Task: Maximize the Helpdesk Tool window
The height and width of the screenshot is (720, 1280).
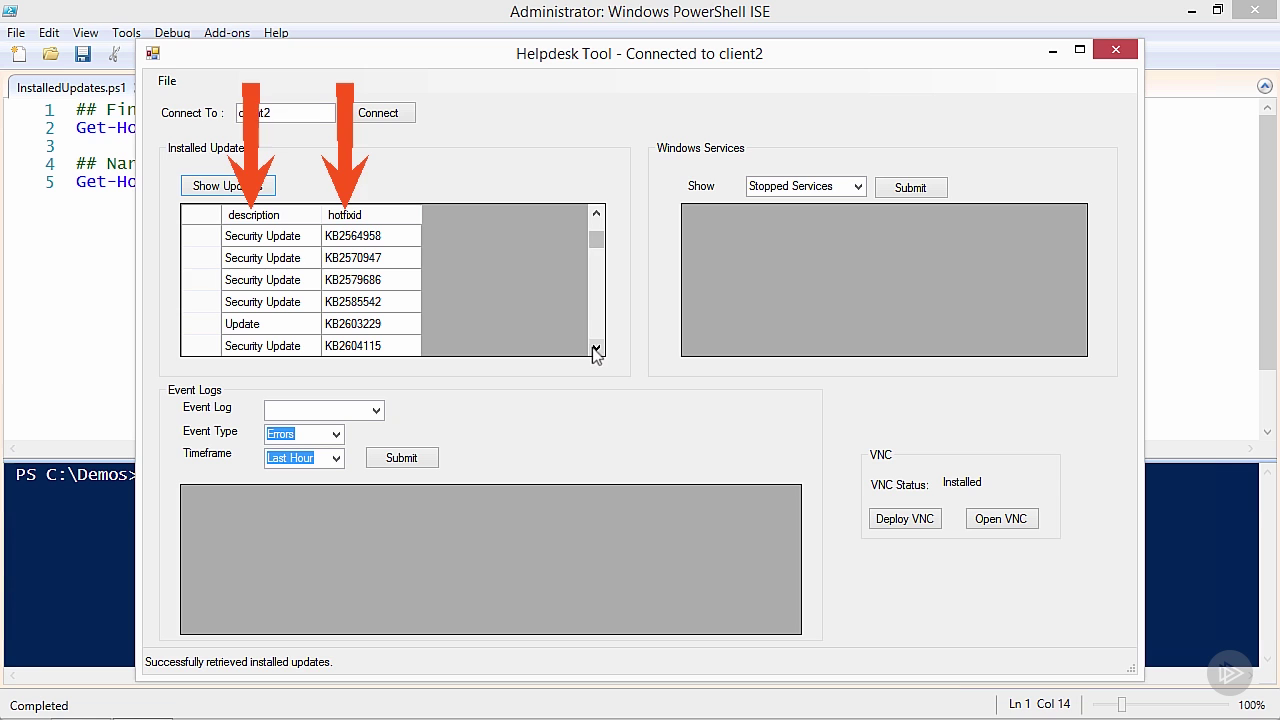Action: tap(1080, 50)
